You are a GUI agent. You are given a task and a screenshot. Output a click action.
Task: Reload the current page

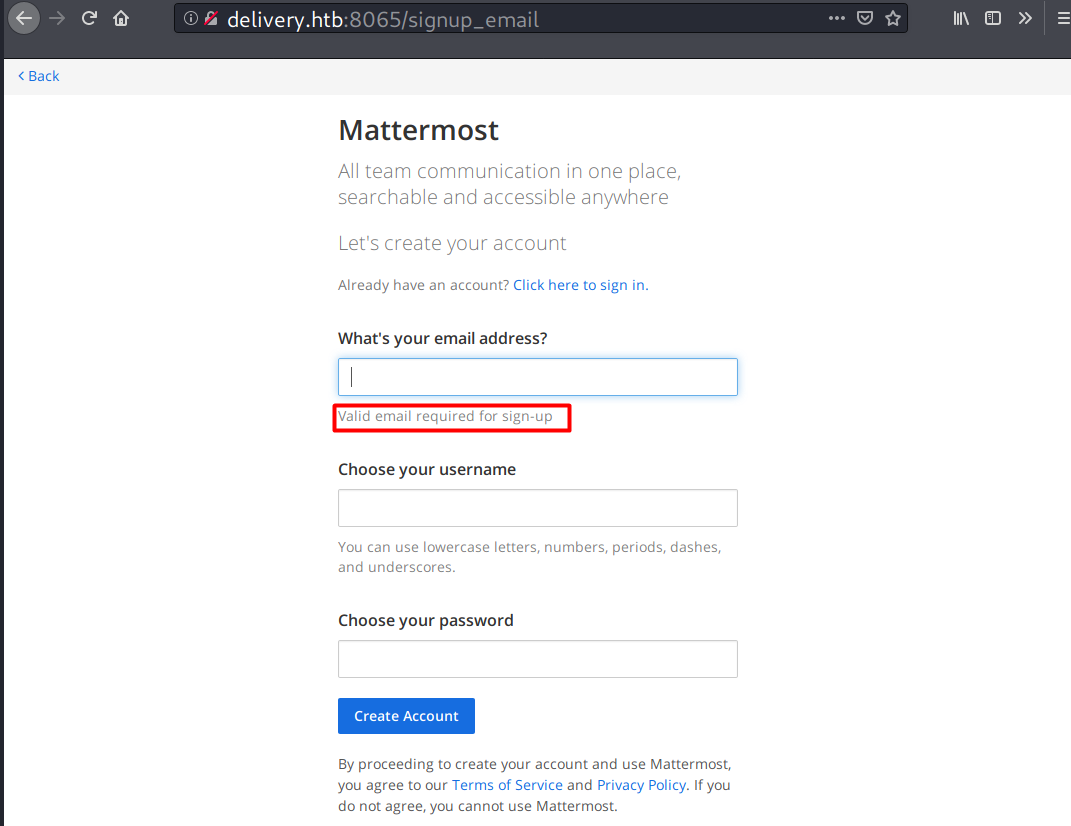89,18
